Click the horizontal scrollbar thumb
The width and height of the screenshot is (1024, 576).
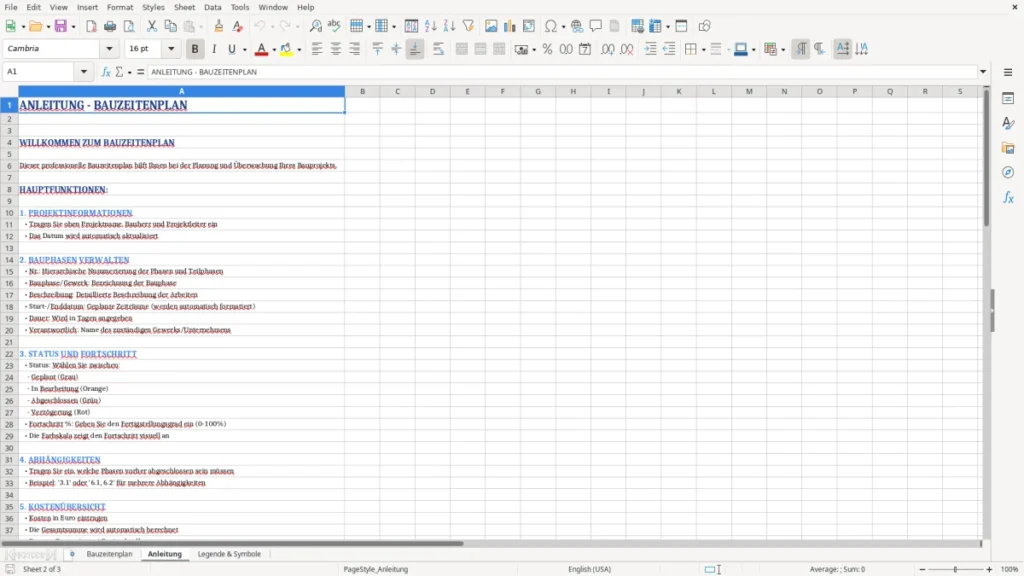click(x=232, y=543)
